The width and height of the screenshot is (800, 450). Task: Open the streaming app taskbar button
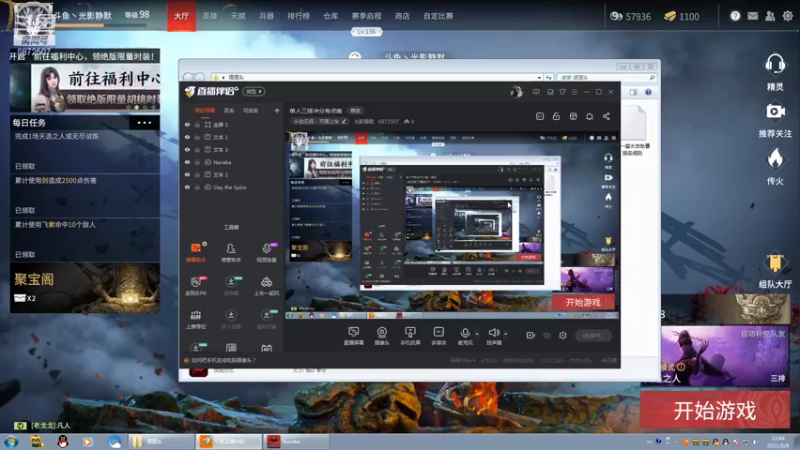[230, 441]
